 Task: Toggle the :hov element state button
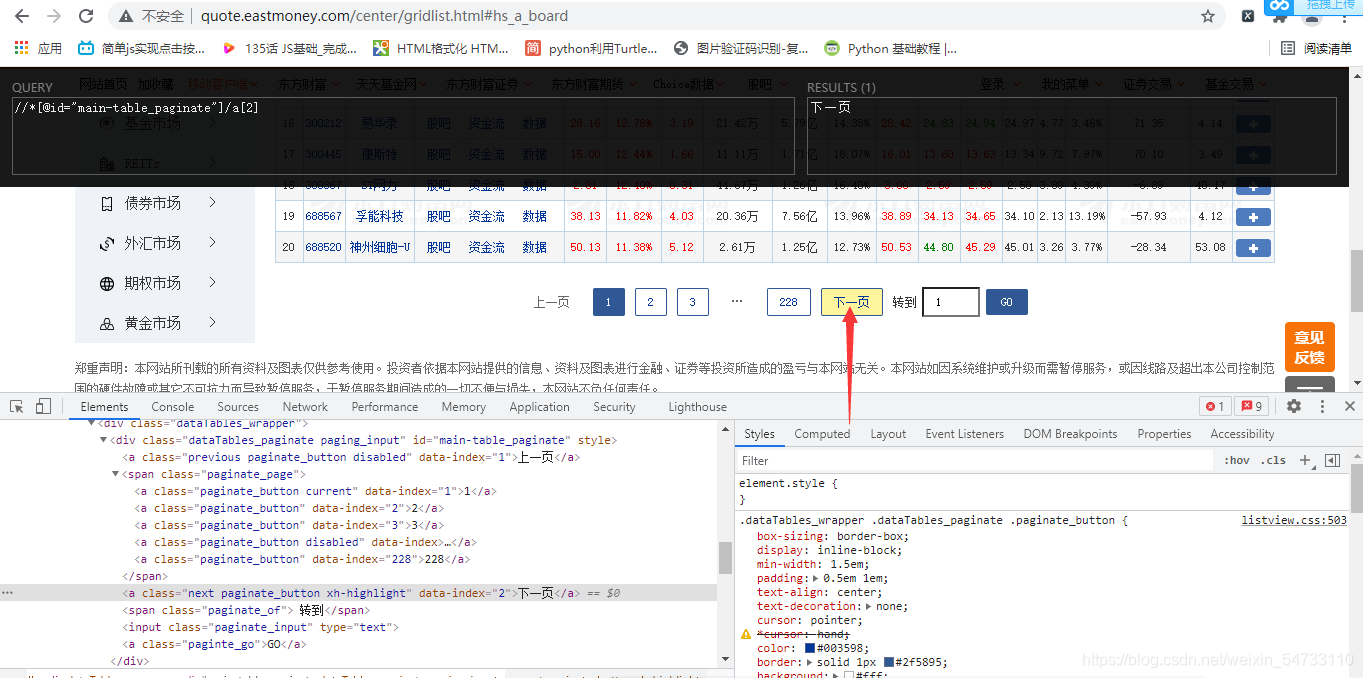pos(1237,461)
